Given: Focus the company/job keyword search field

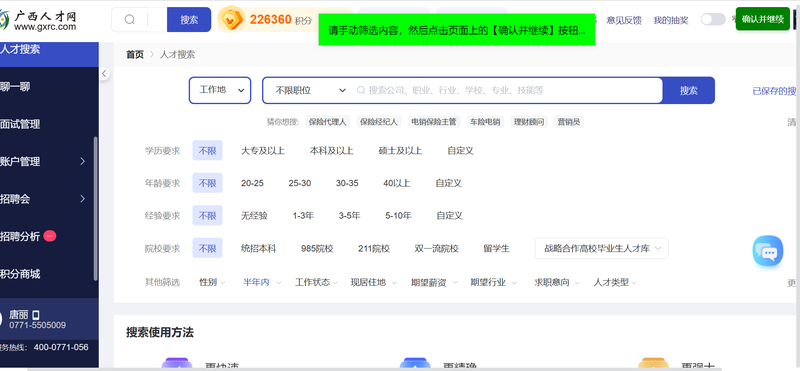Looking at the screenshot, I should pos(508,90).
